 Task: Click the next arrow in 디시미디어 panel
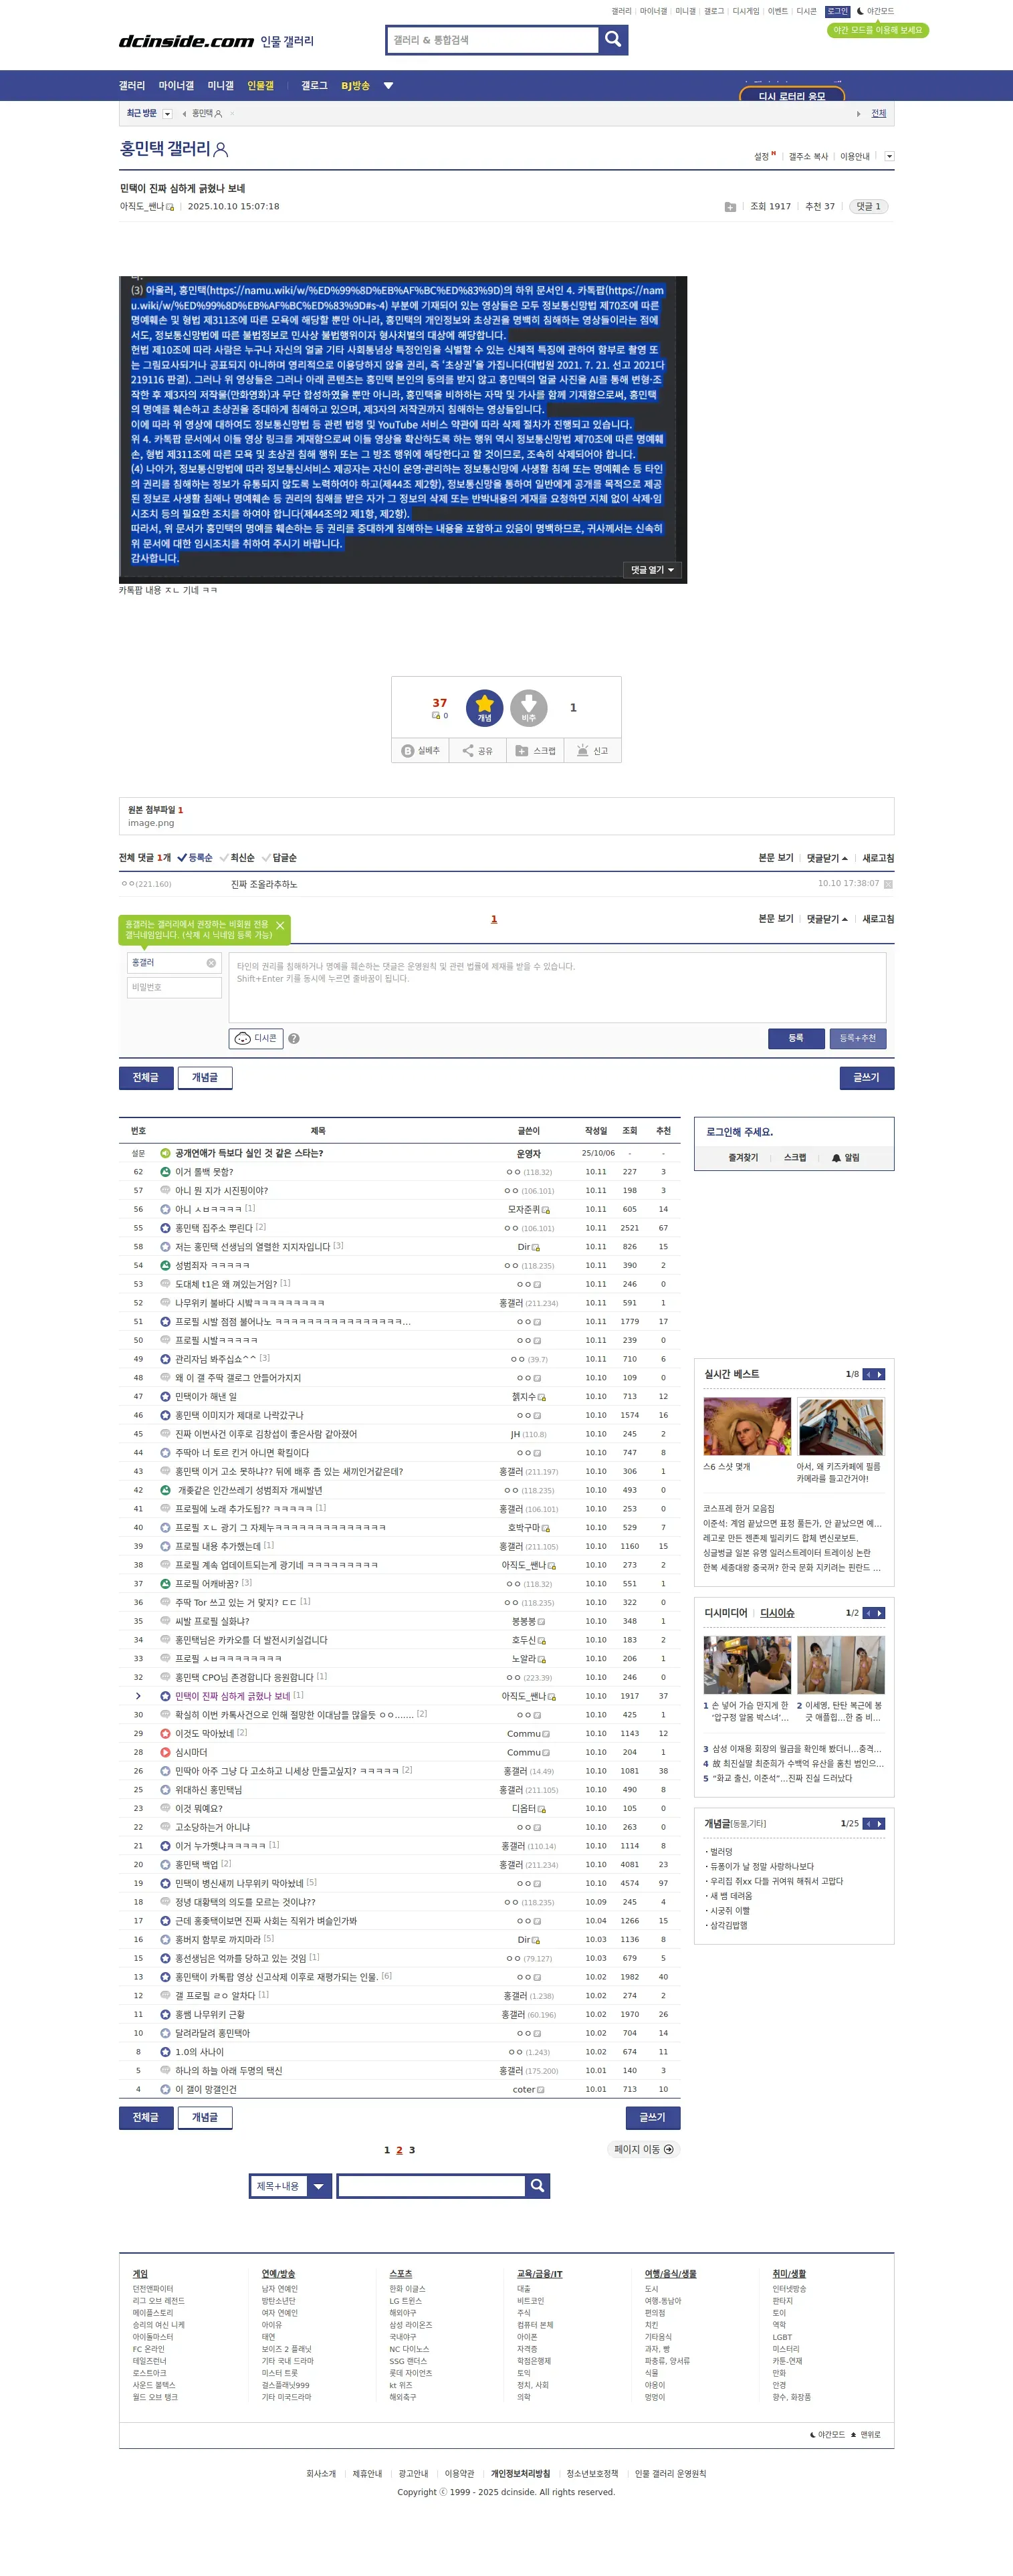(x=880, y=1613)
